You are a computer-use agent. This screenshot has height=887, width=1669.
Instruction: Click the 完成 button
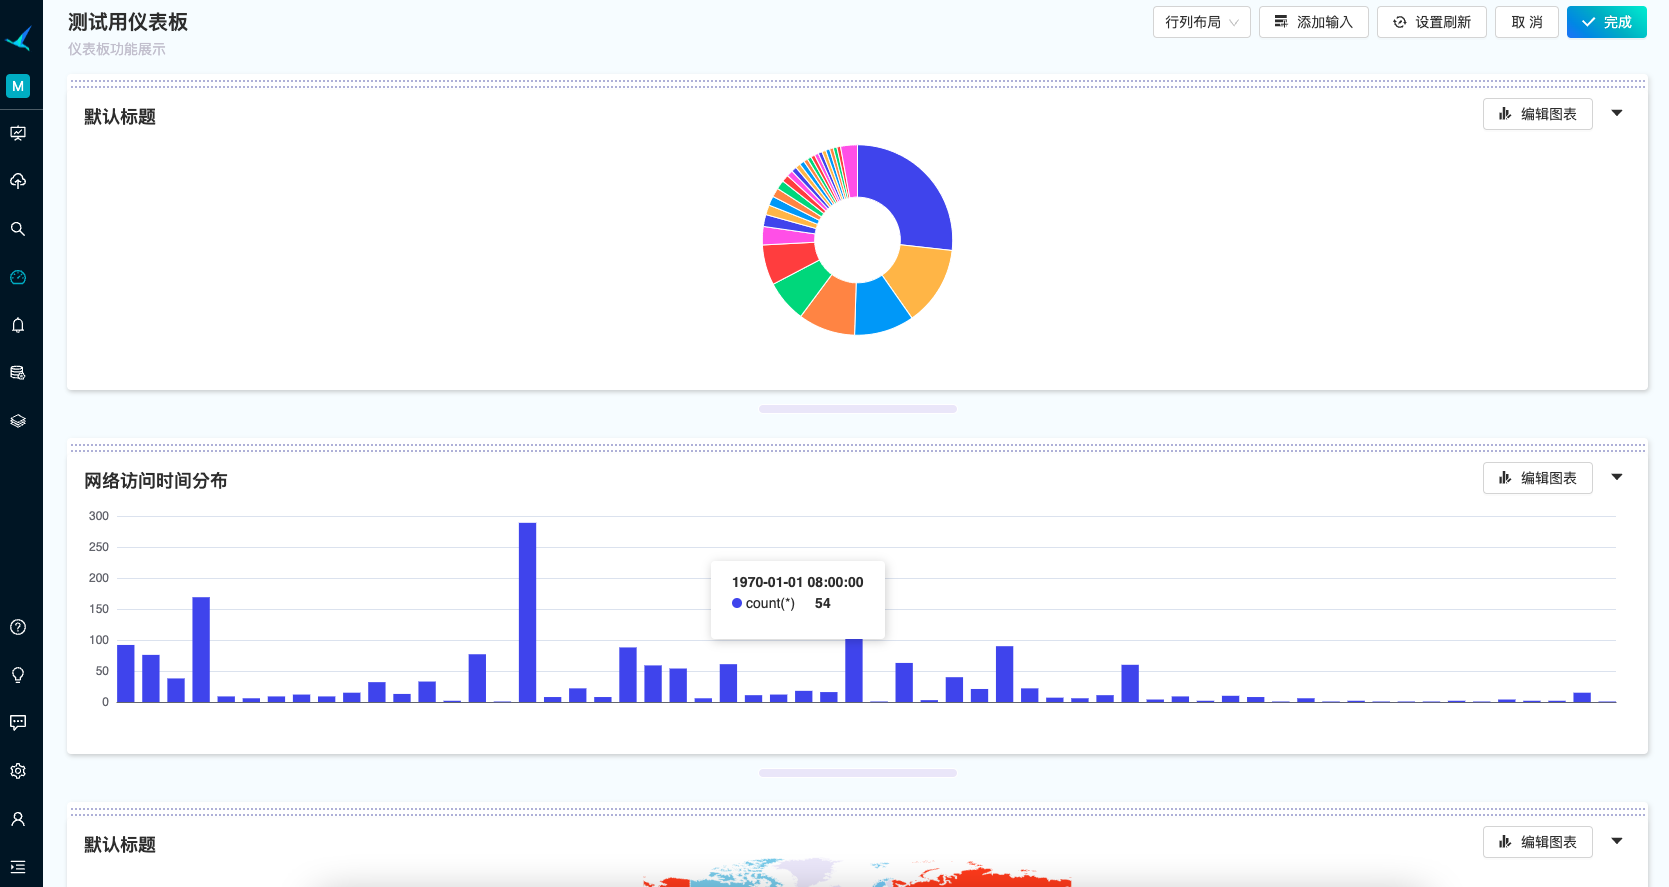1606,22
